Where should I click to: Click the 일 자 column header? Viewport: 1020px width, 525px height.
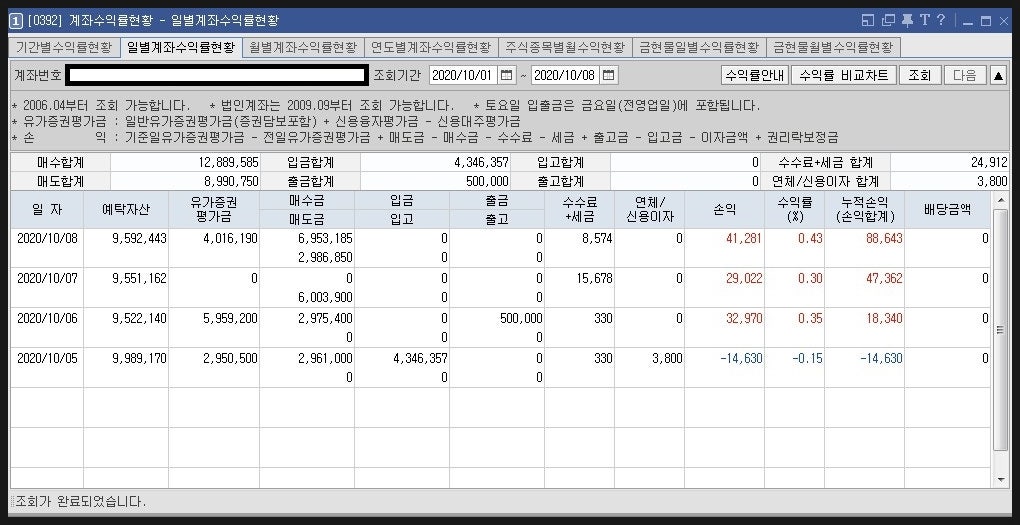47,209
